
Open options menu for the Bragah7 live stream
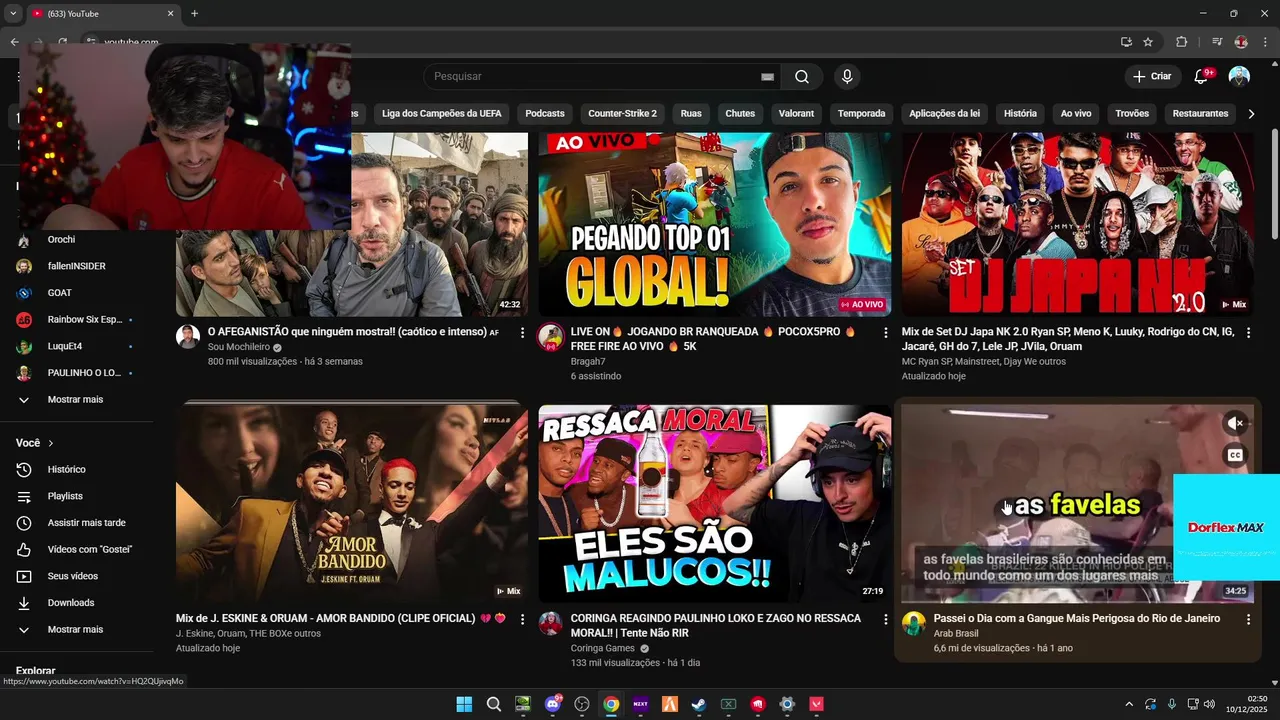885,332
